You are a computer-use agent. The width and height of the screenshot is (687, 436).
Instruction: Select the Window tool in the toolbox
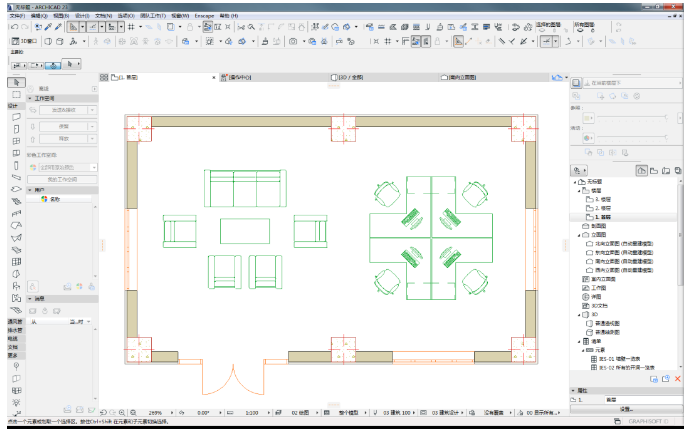point(16,141)
